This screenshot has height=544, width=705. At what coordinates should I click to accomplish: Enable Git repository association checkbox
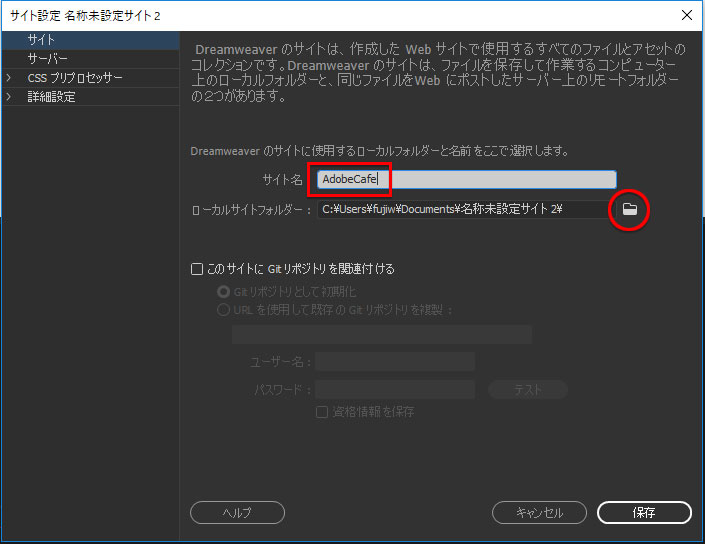(x=197, y=269)
